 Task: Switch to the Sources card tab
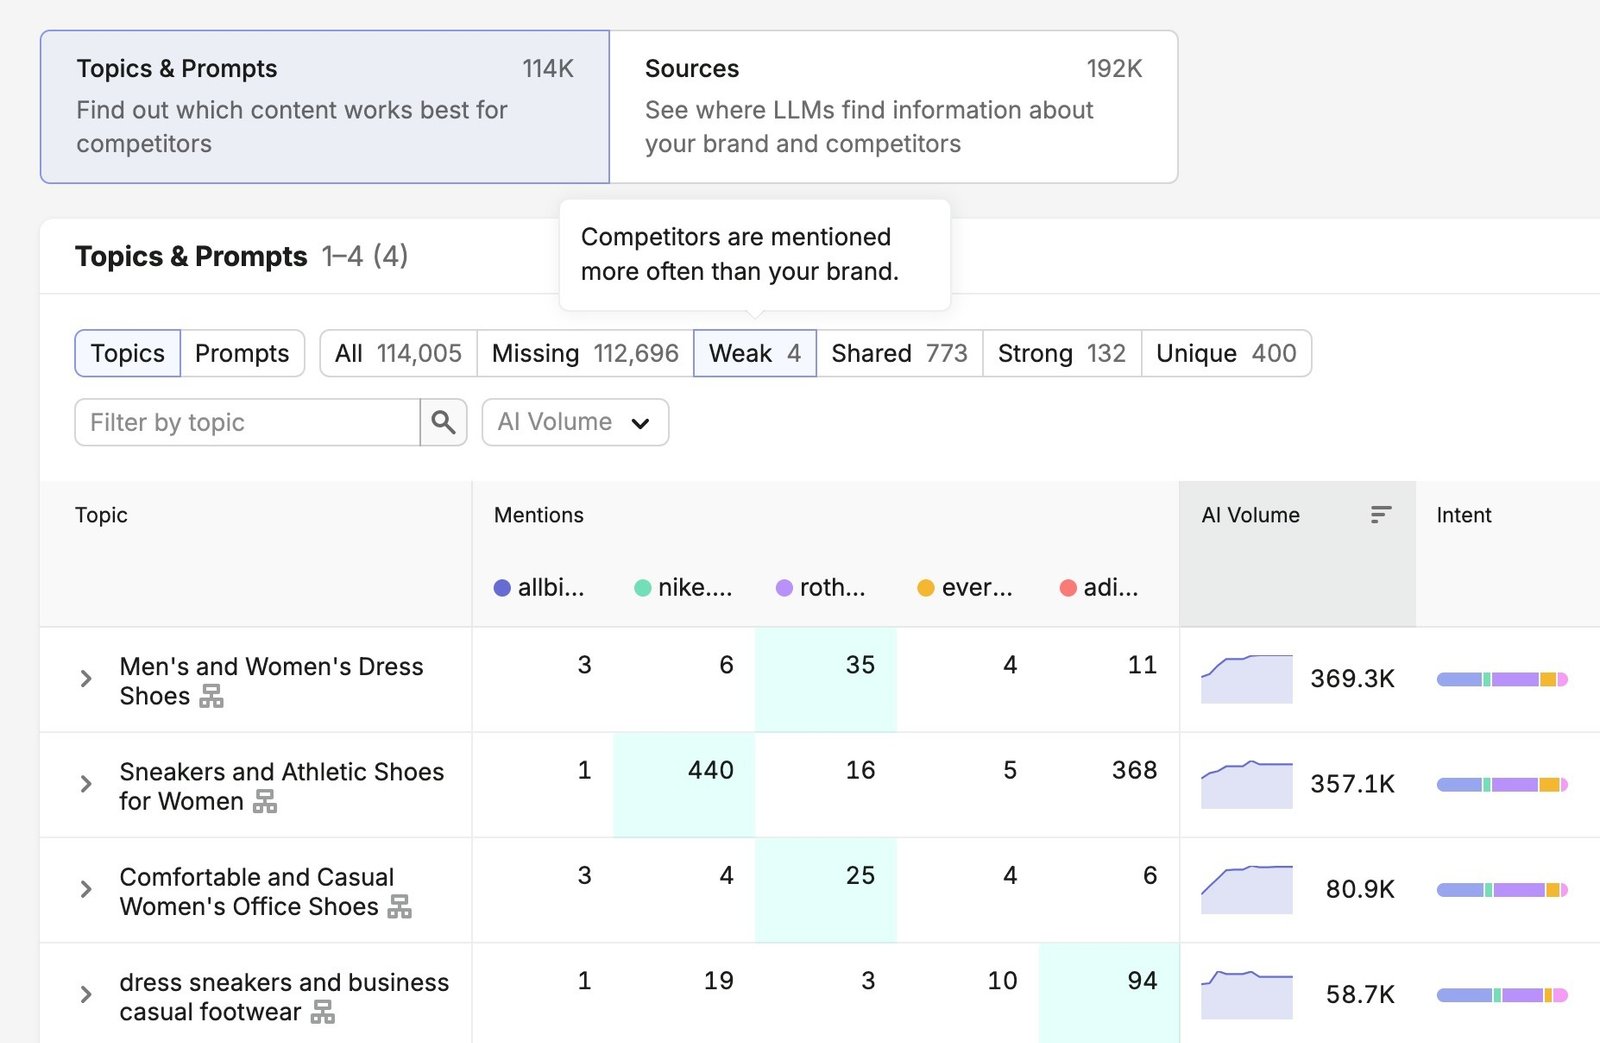893,107
